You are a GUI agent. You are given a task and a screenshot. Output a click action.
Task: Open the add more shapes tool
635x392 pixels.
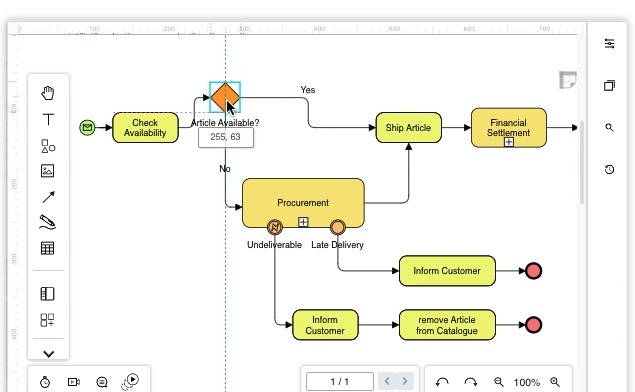pyautogui.click(x=47, y=320)
